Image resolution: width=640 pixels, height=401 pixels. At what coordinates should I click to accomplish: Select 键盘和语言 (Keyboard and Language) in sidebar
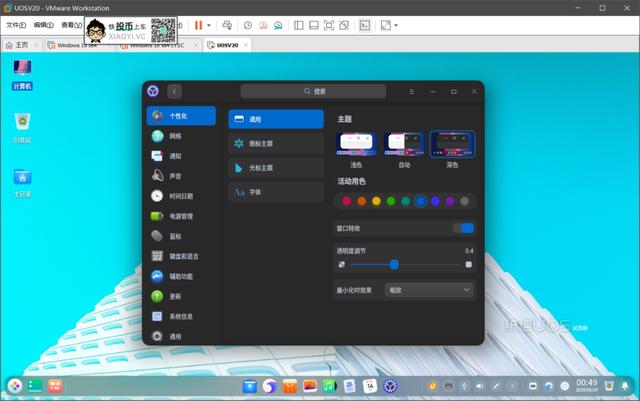click(180, 256)
